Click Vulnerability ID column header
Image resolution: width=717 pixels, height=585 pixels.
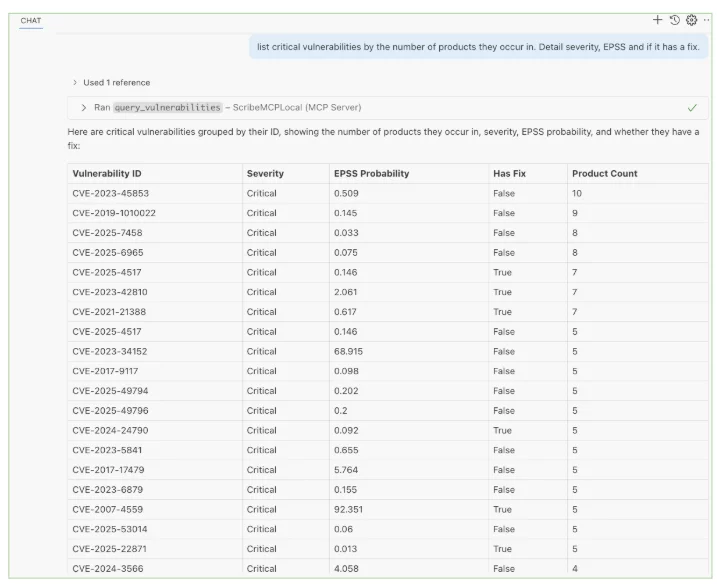pos(107,173)
